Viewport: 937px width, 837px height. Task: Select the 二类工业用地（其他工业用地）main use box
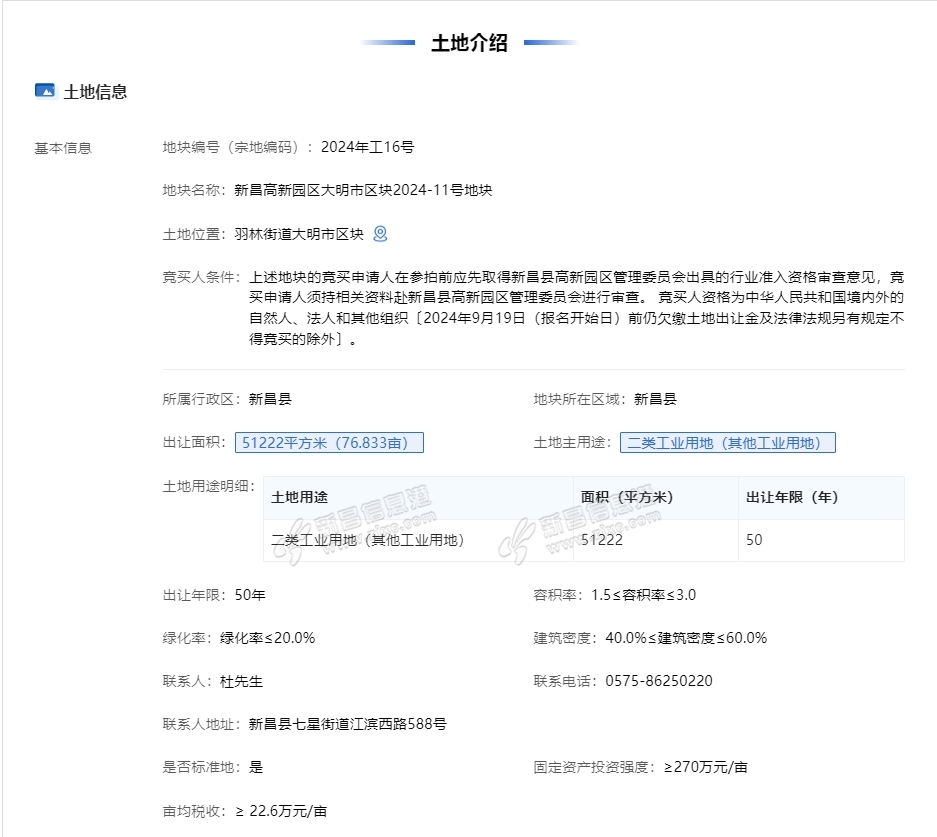tap(728, 443)
